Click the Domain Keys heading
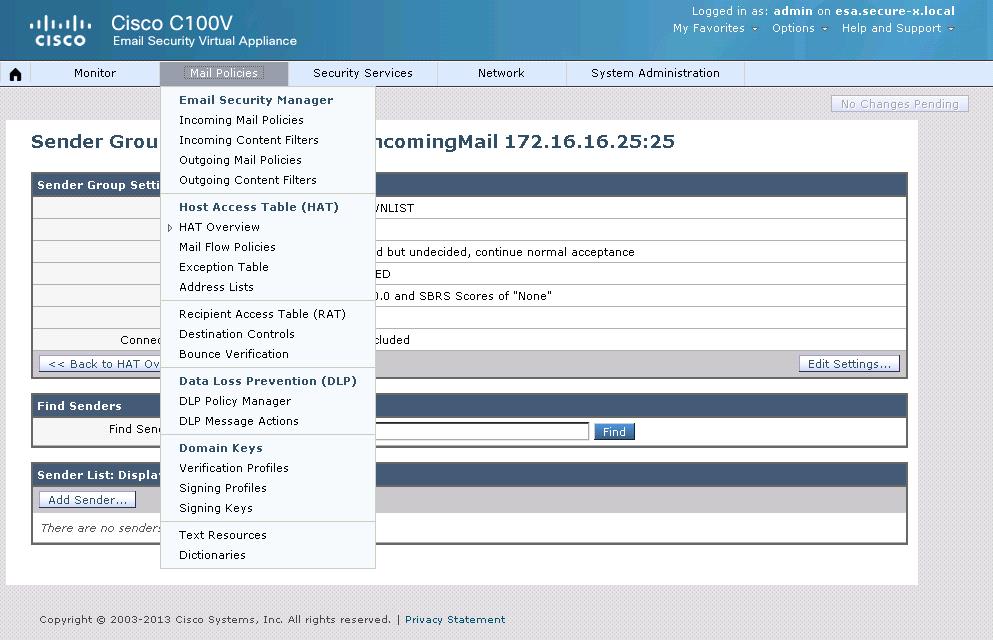The image size is (993, 640). (x=220, y=448)
